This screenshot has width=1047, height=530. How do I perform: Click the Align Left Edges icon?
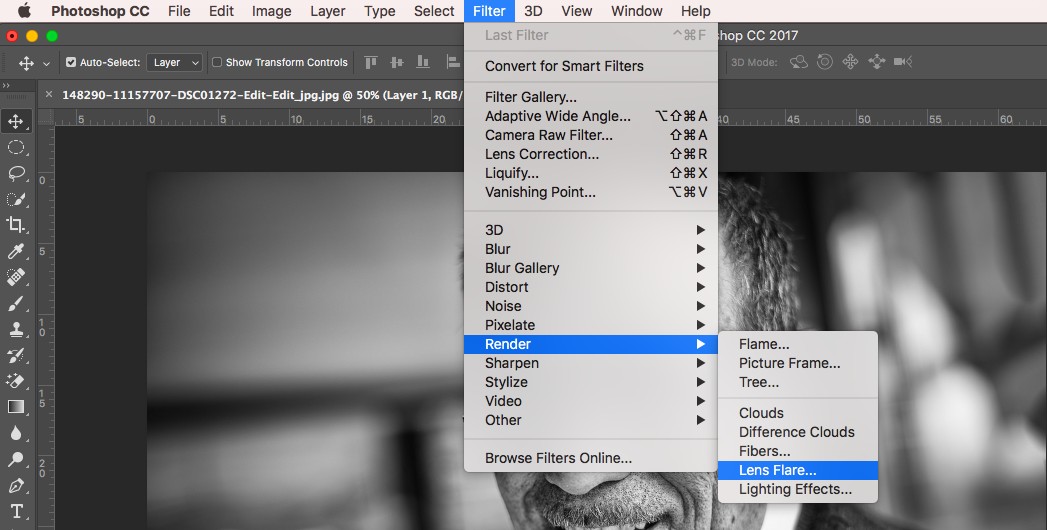click(x=453, y=62)
